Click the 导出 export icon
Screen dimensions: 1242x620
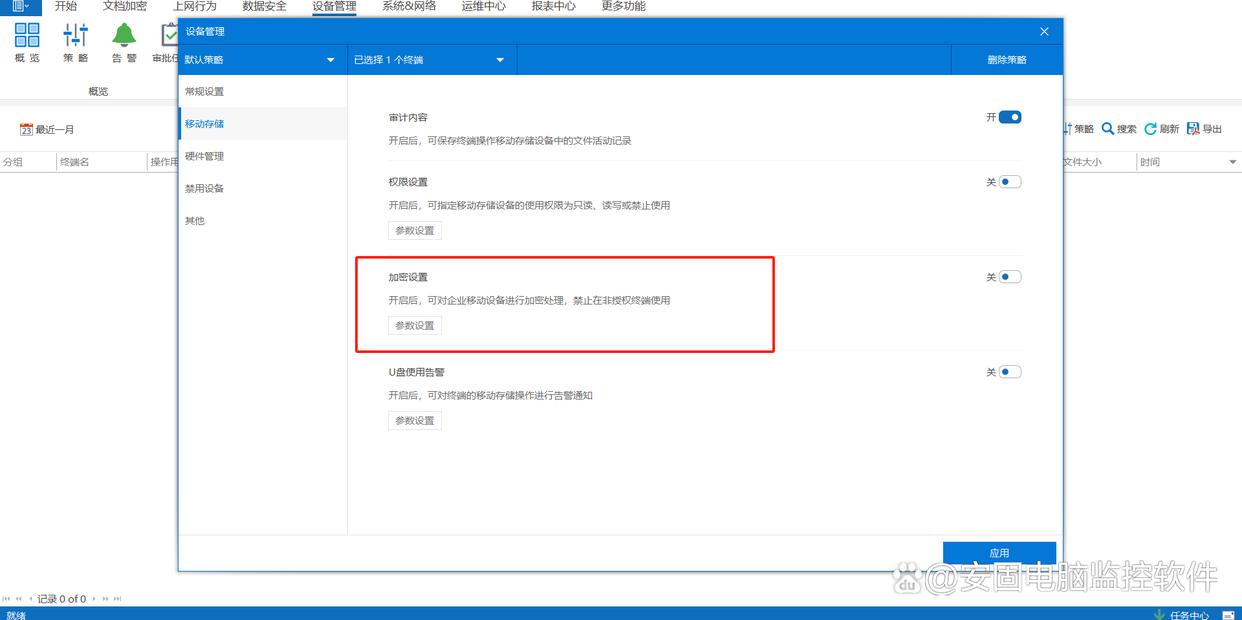click(1193, 129)
